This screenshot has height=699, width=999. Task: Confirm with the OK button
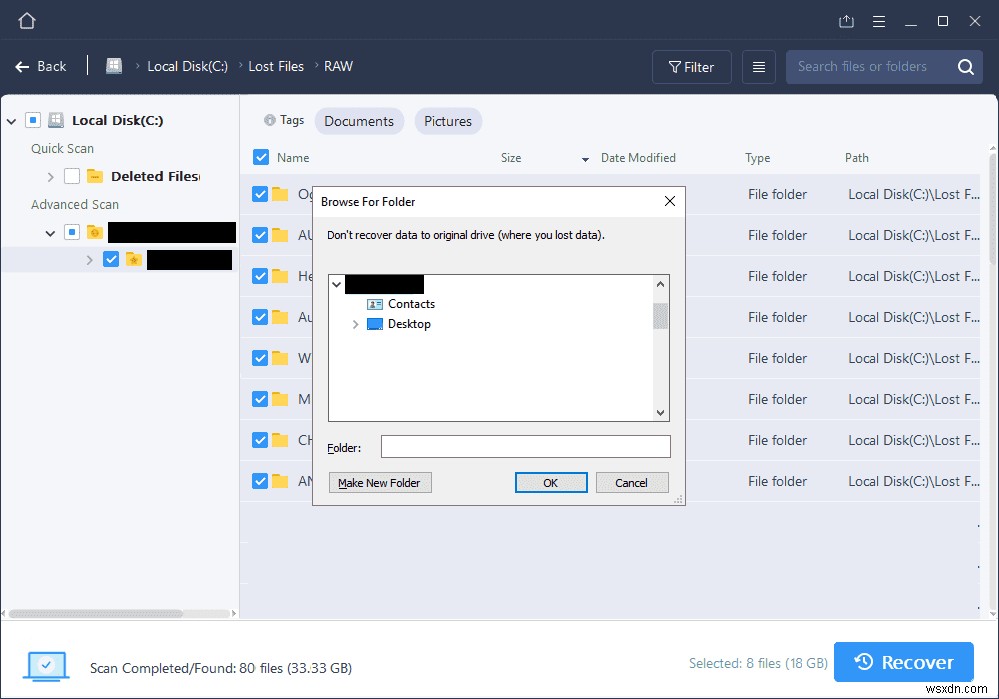point(550,482)
